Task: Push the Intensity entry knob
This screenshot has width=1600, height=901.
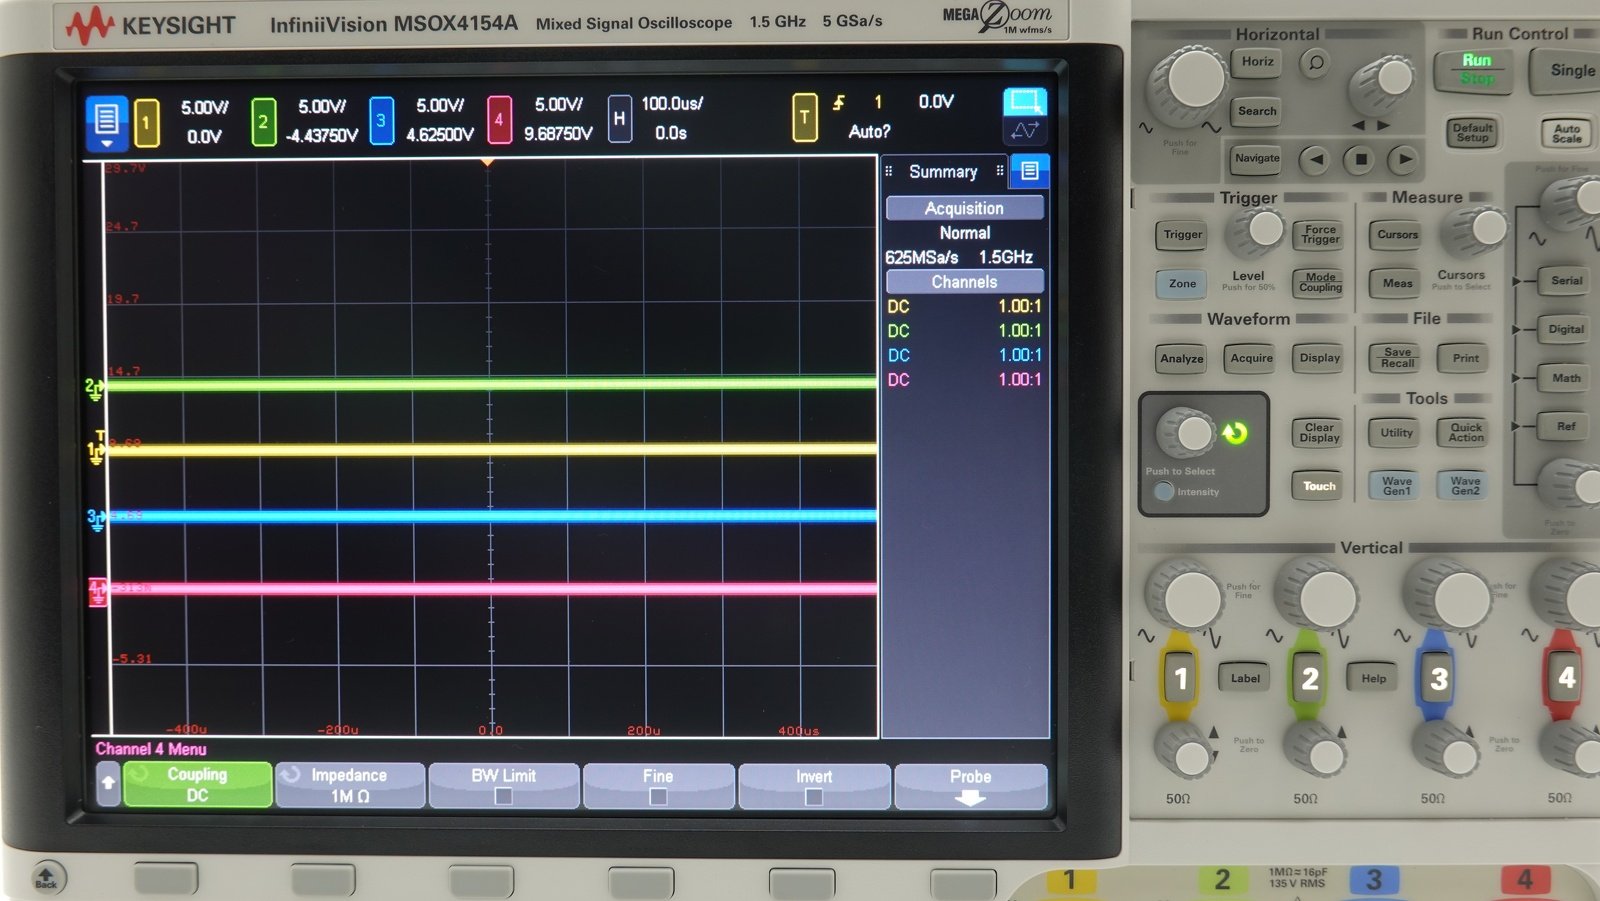Action: click(x=1187, y=434)
